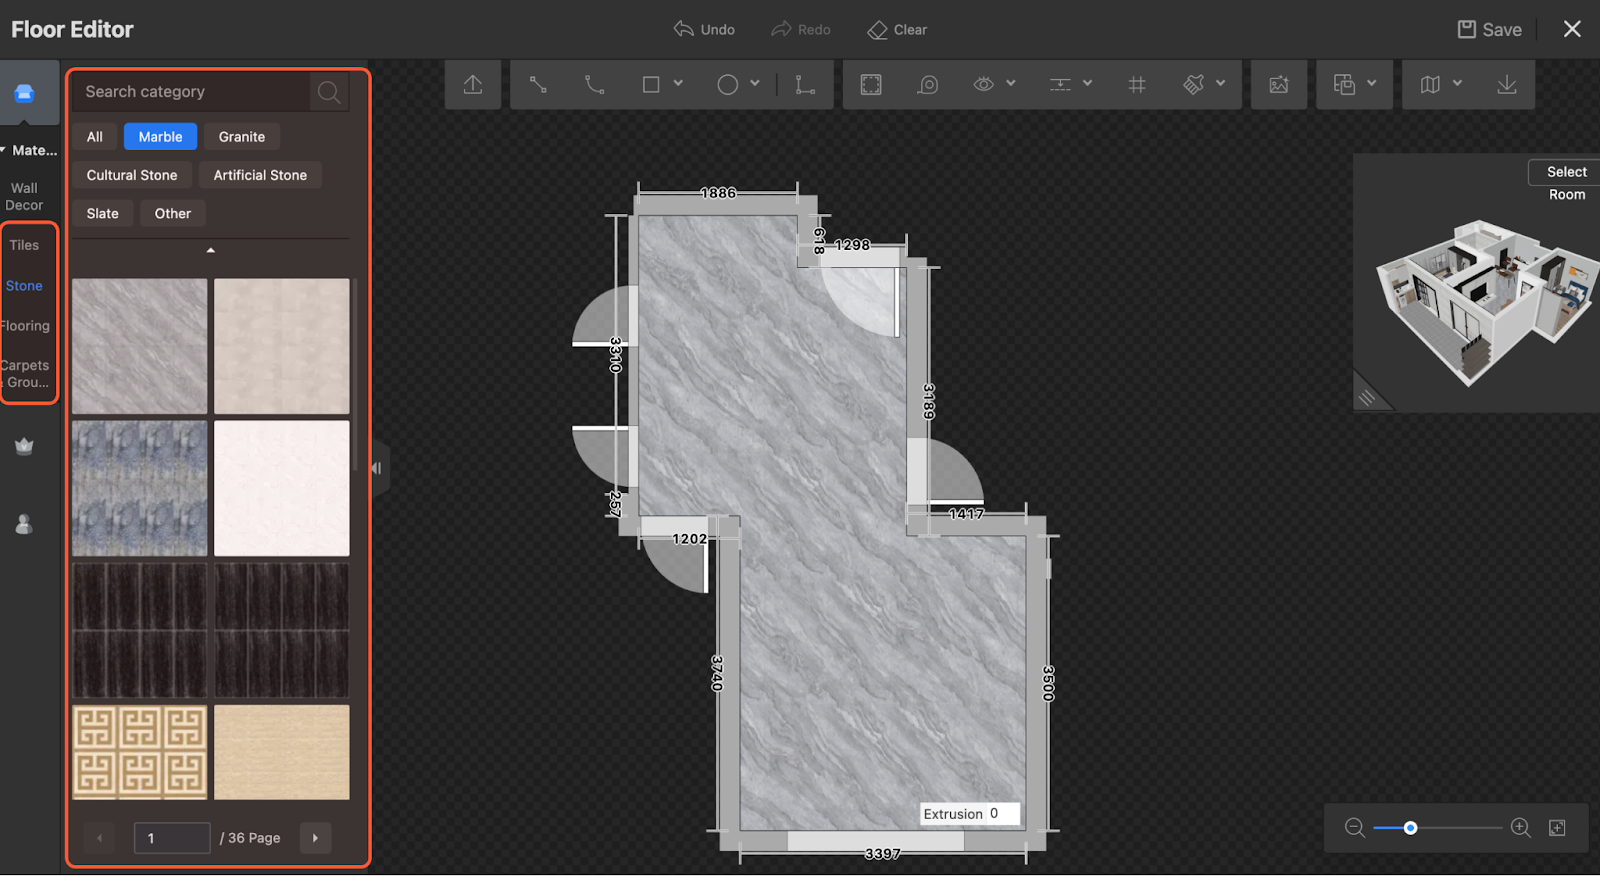Click the image insert icon in toolbar
This screenshot has height=876, width=1600.
pyautogui.click(x=1279, y=85)
